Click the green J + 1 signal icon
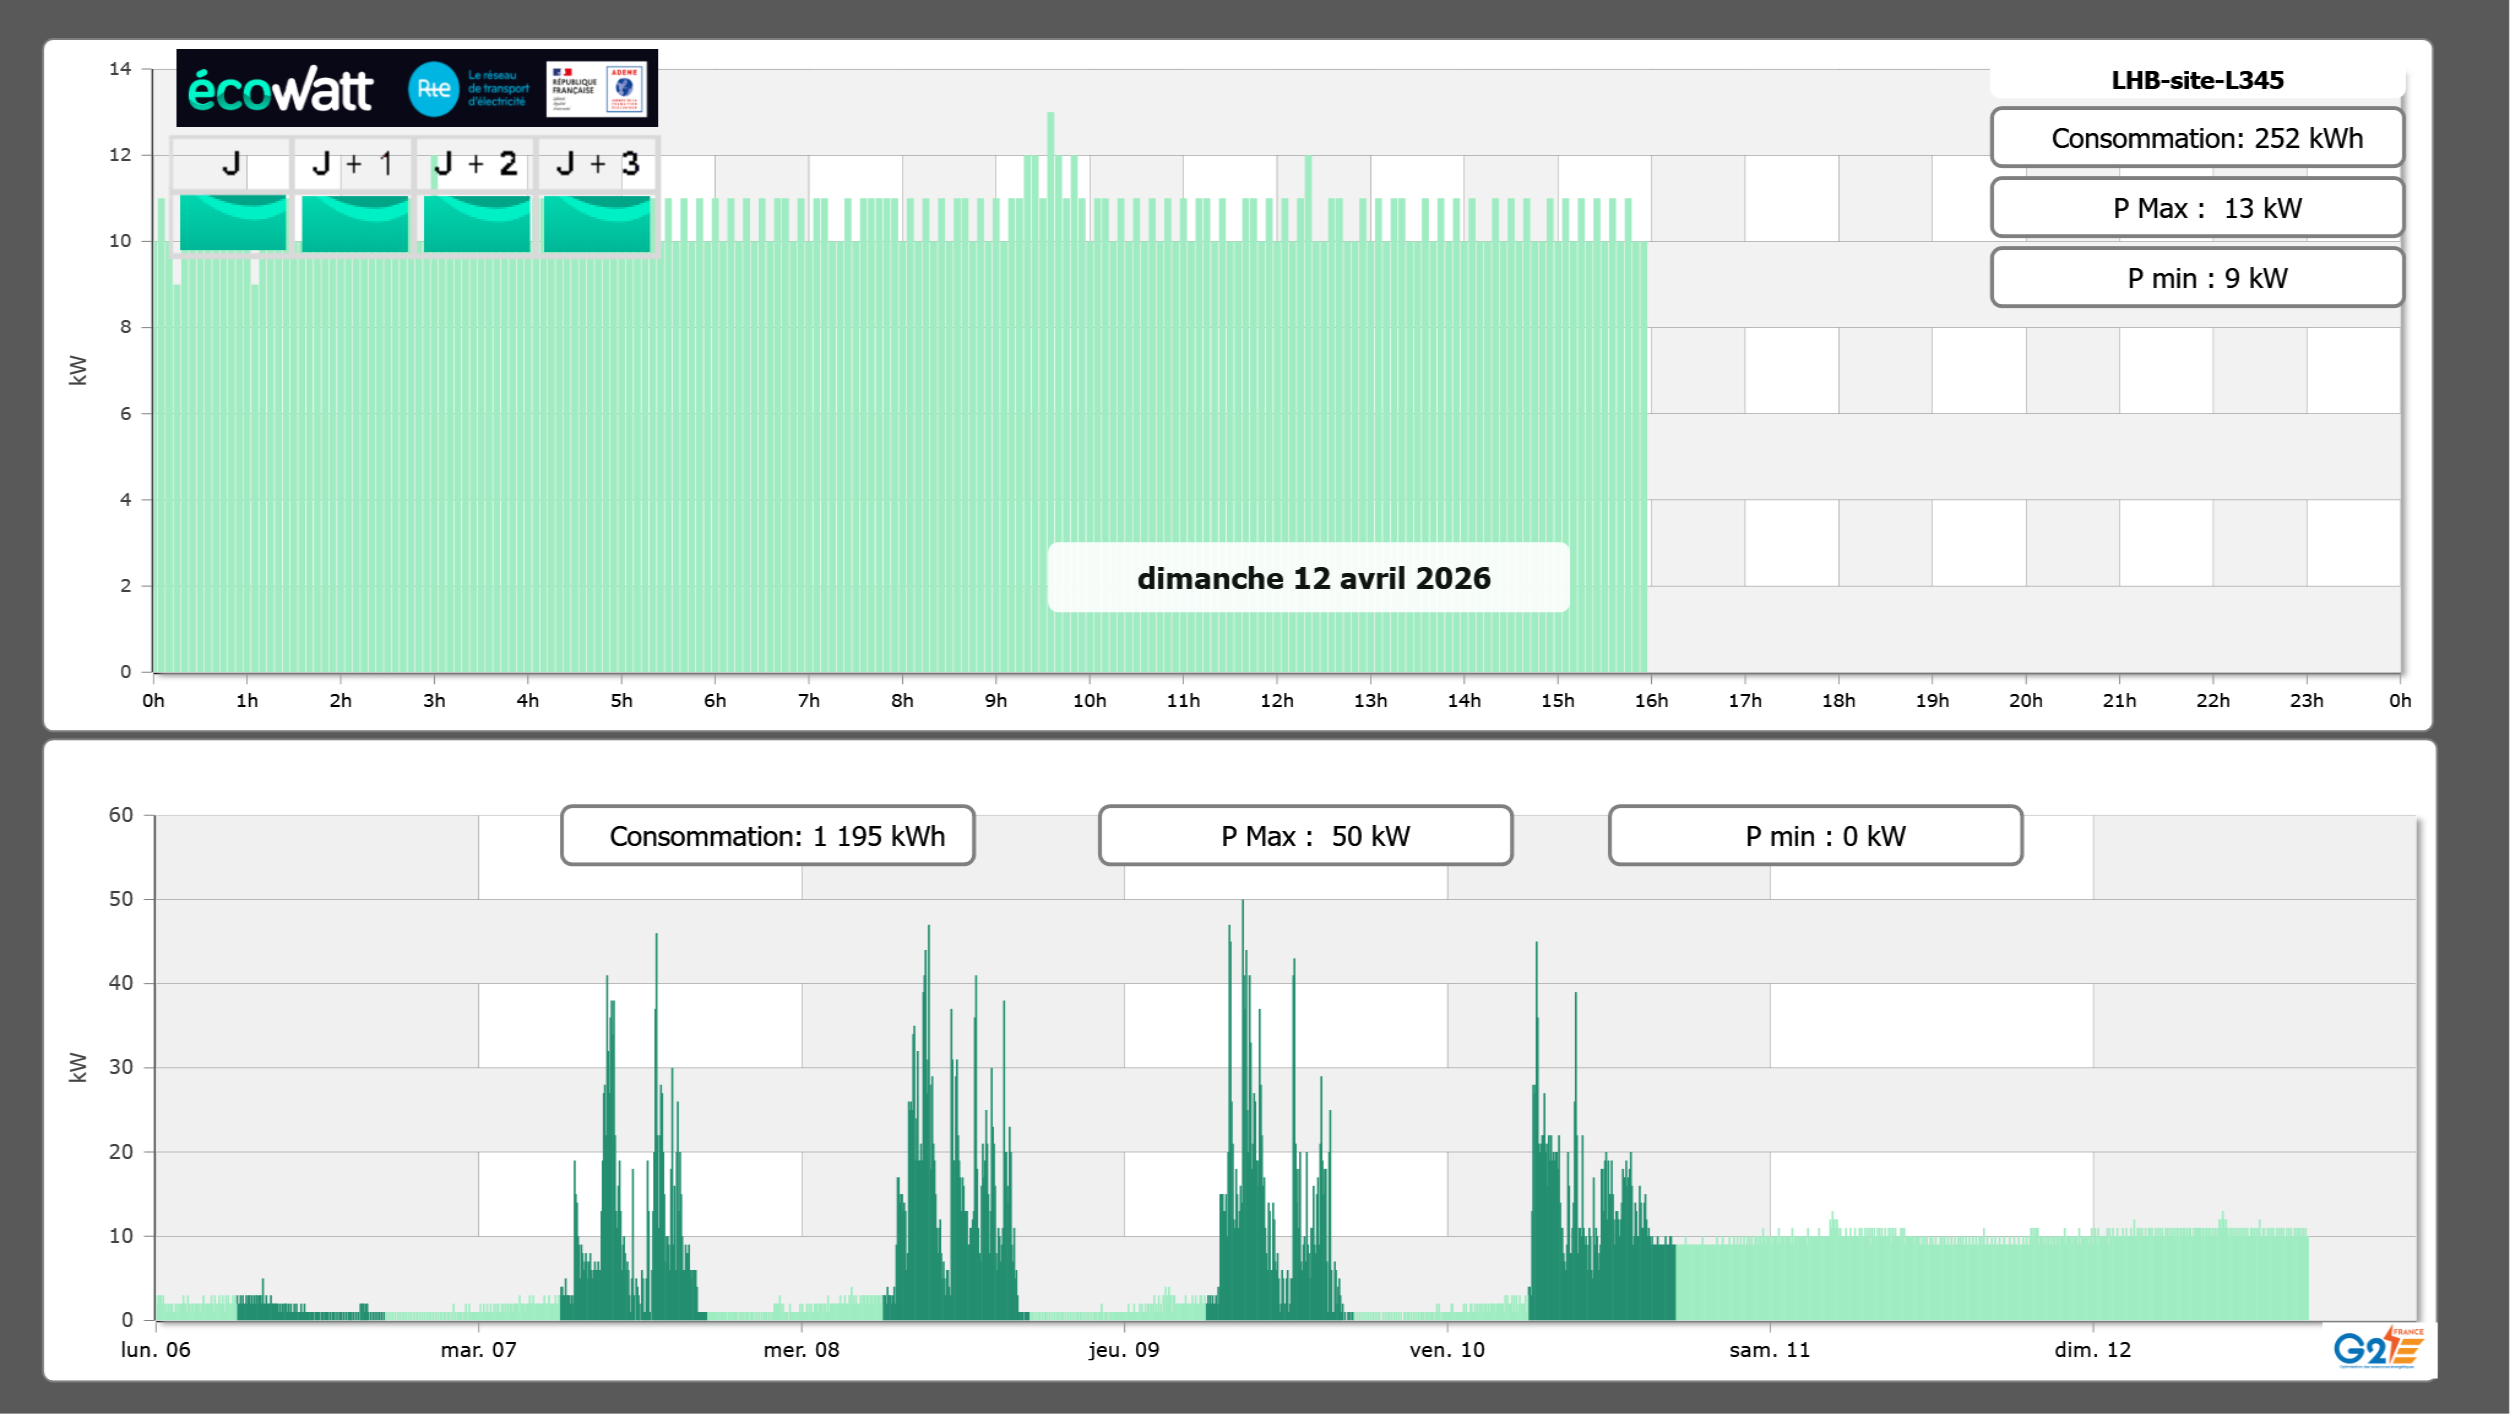The width and height of the screenshot is (2511, 1415). (x=355, y=223)
